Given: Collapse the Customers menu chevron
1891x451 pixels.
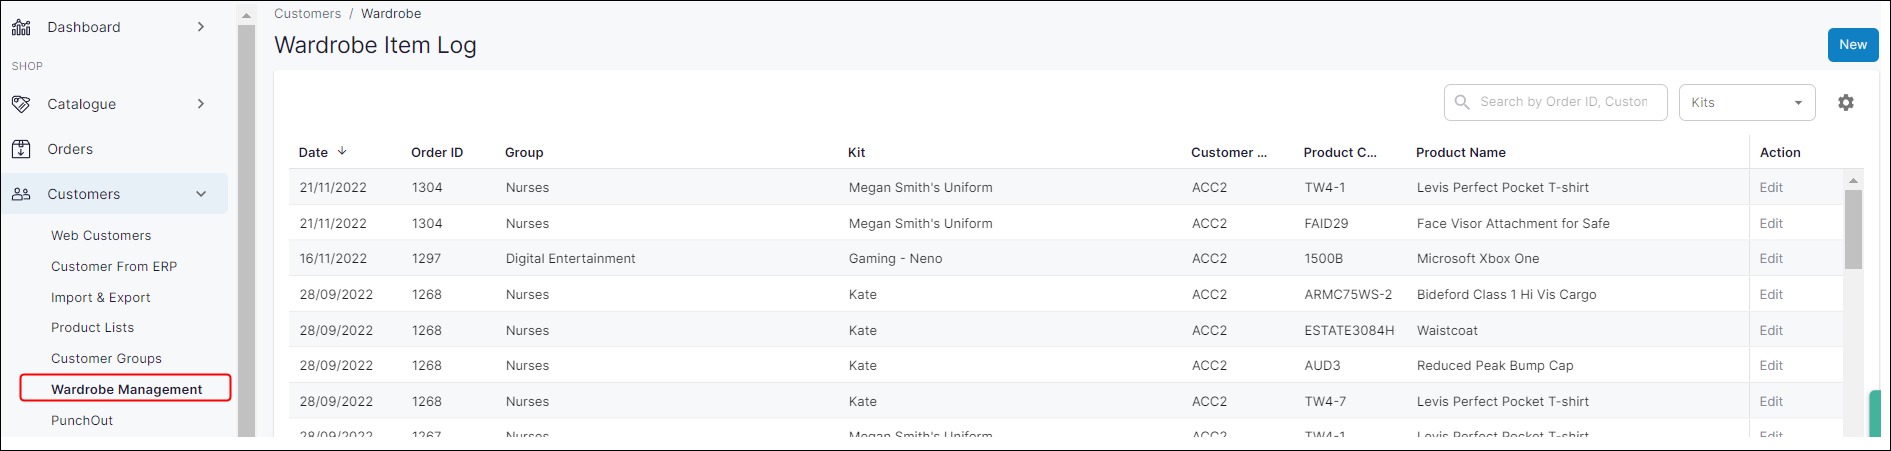Looking at the screenshot, I should (x=201, y=194).
